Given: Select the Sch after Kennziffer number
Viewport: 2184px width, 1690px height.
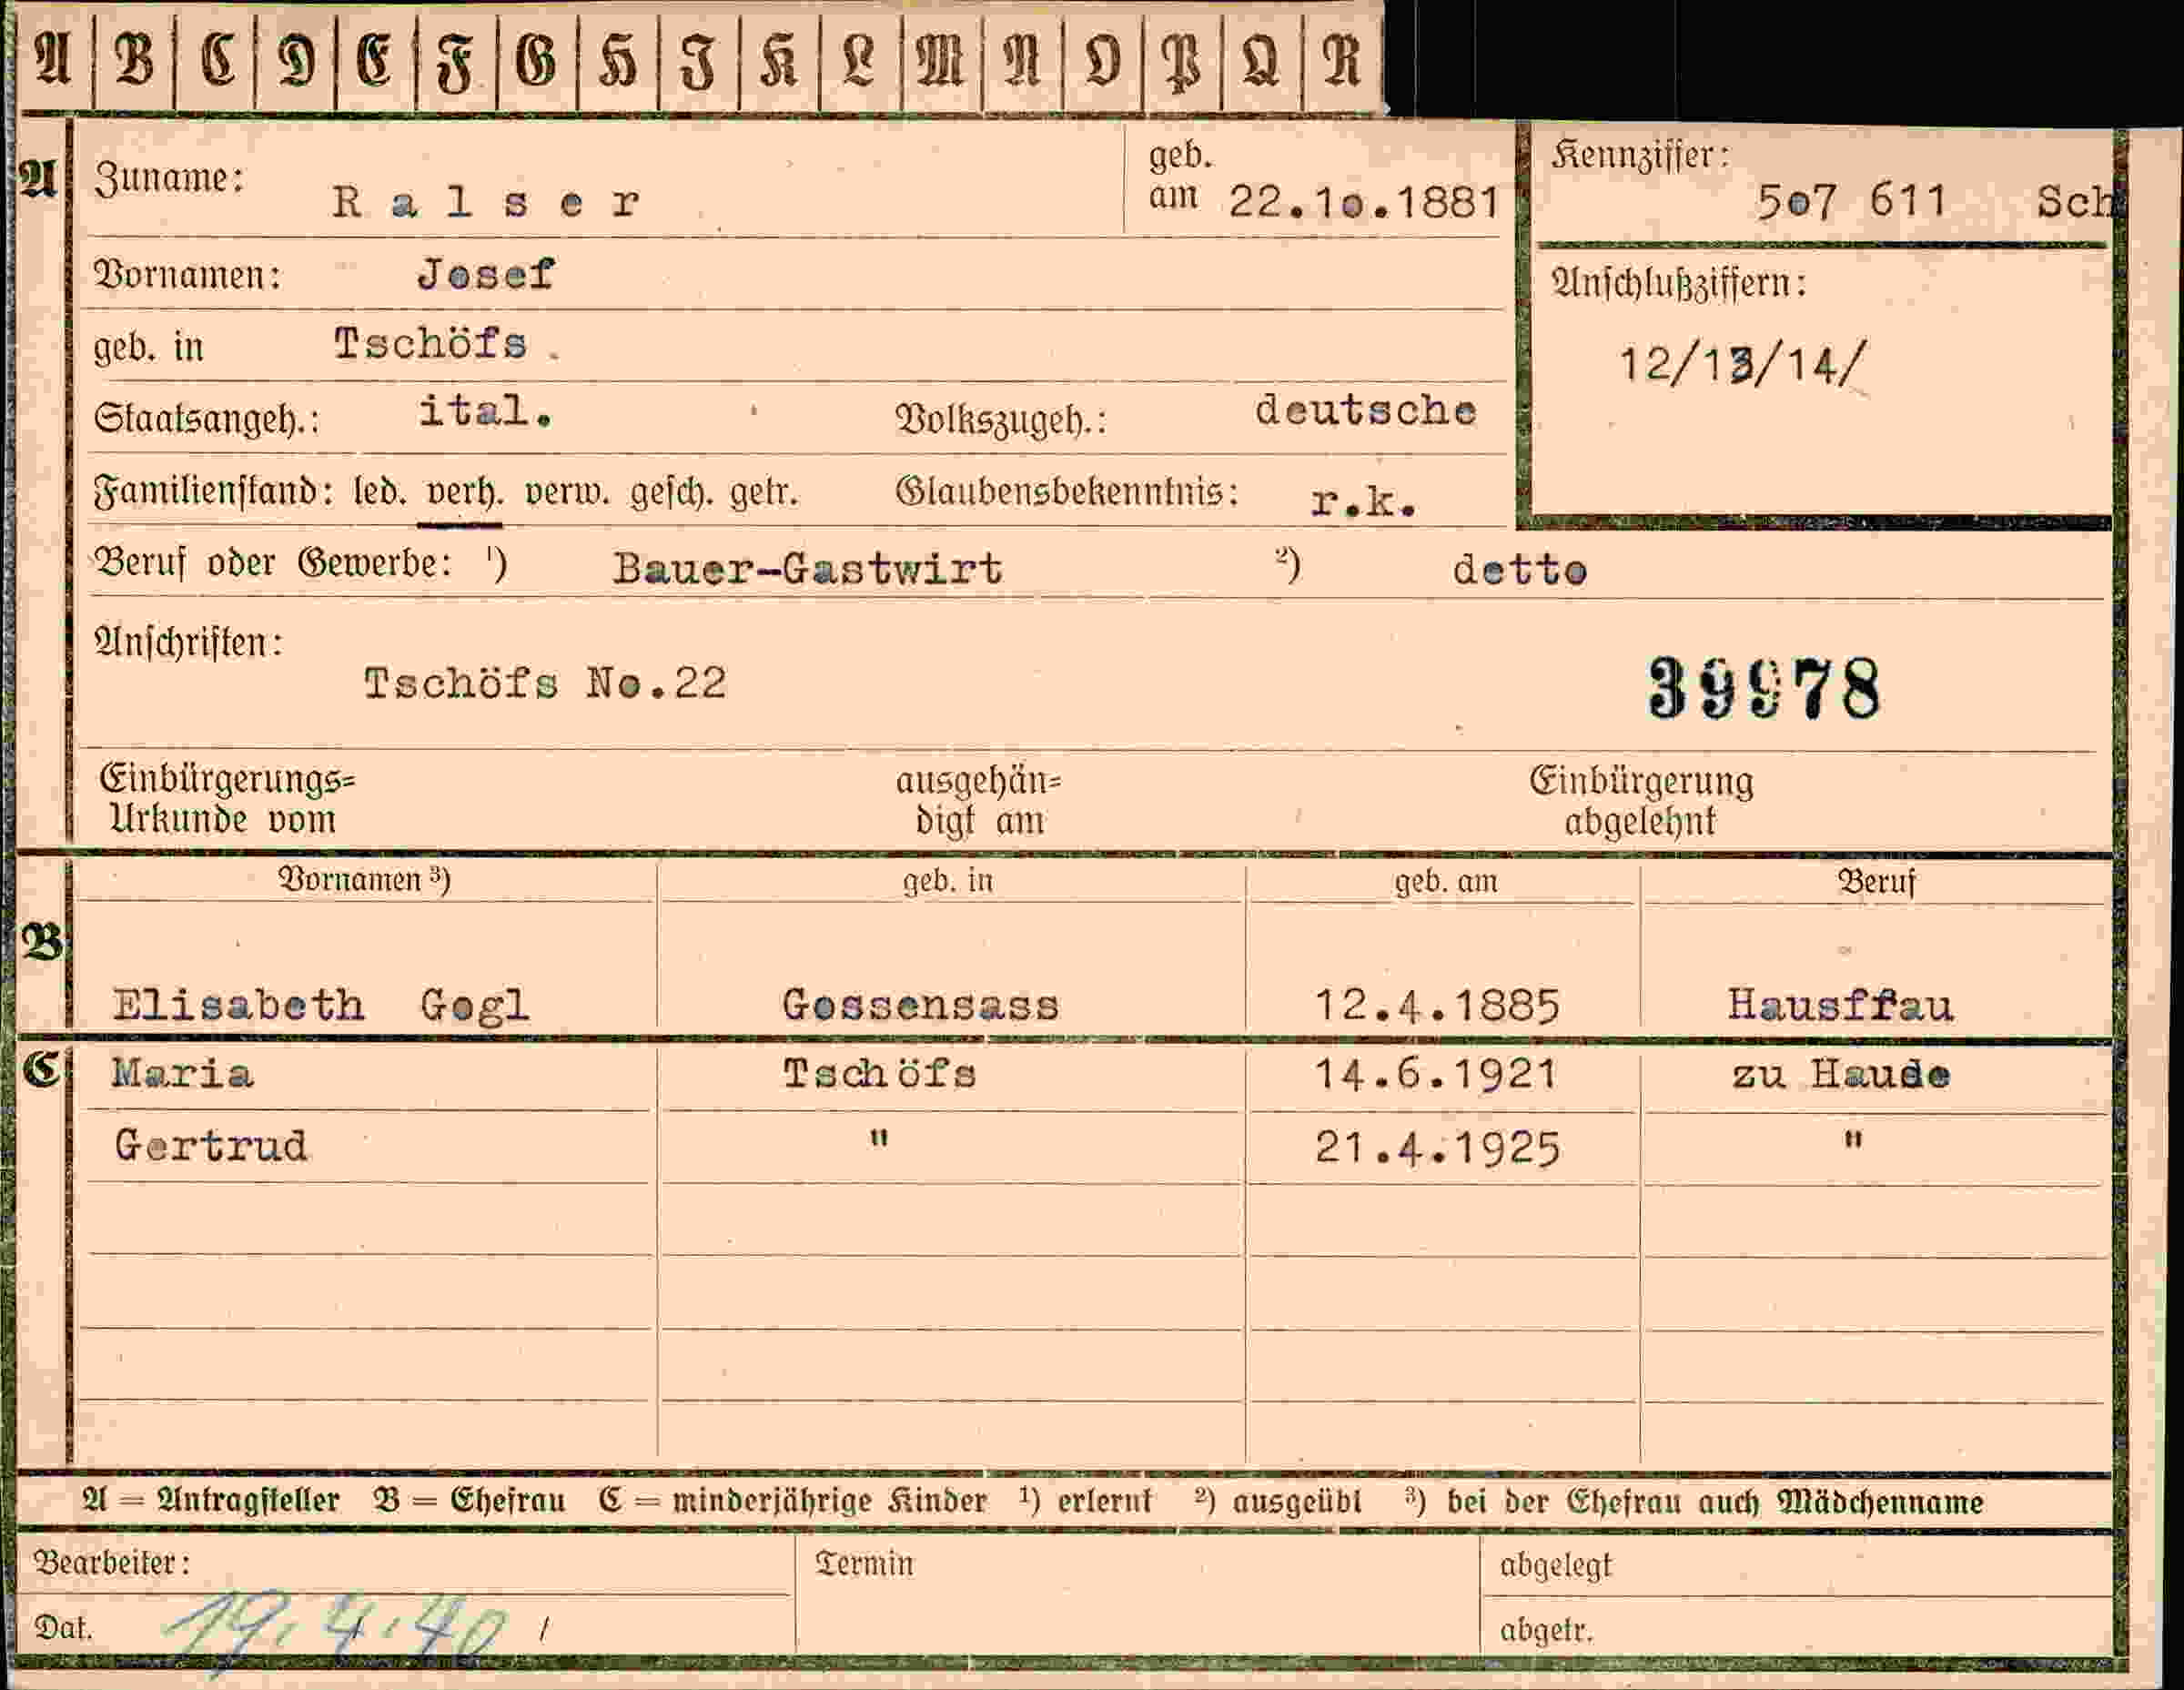Looking at the screenshot, I should pos(2077,203).
